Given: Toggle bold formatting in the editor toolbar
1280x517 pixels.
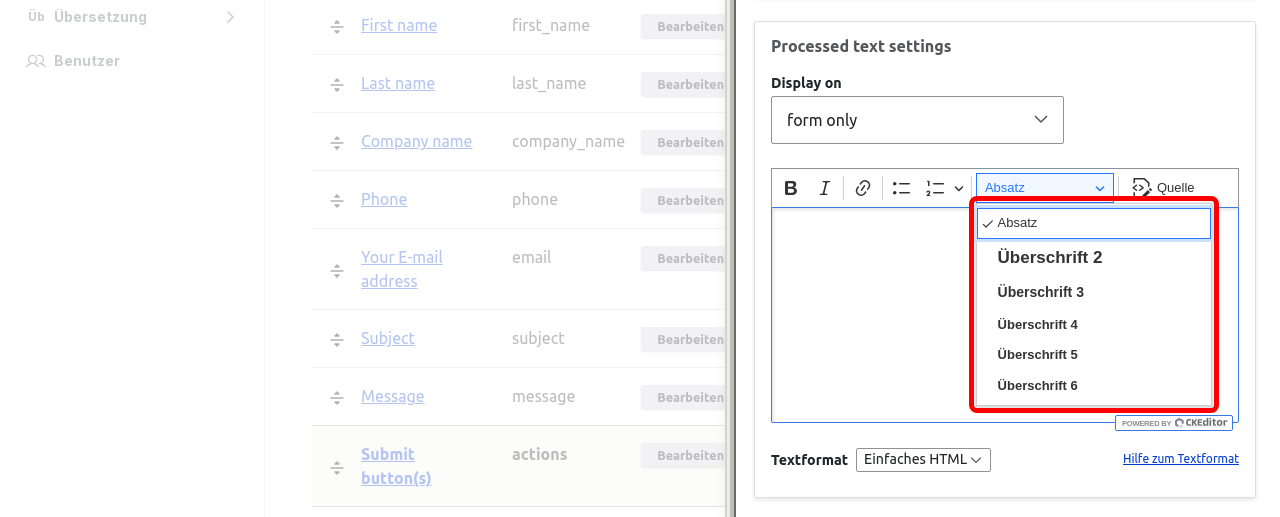Looking at the screenshot, I should pos(790,188).
